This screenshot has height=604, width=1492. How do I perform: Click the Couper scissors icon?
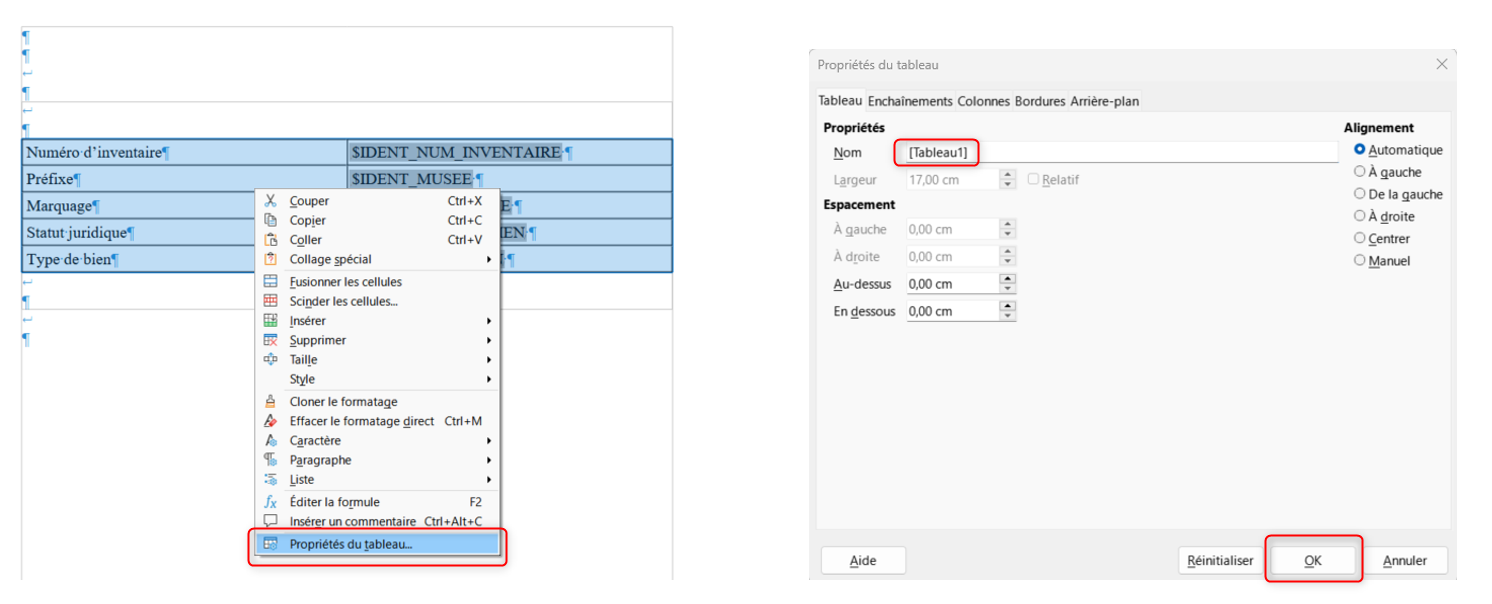[270, 201]
